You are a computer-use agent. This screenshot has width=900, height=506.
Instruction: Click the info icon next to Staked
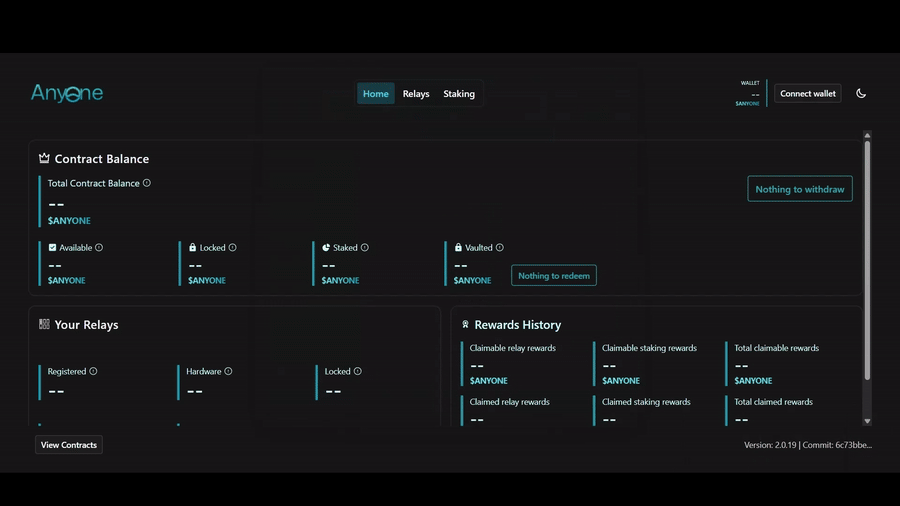coord(365,247)
